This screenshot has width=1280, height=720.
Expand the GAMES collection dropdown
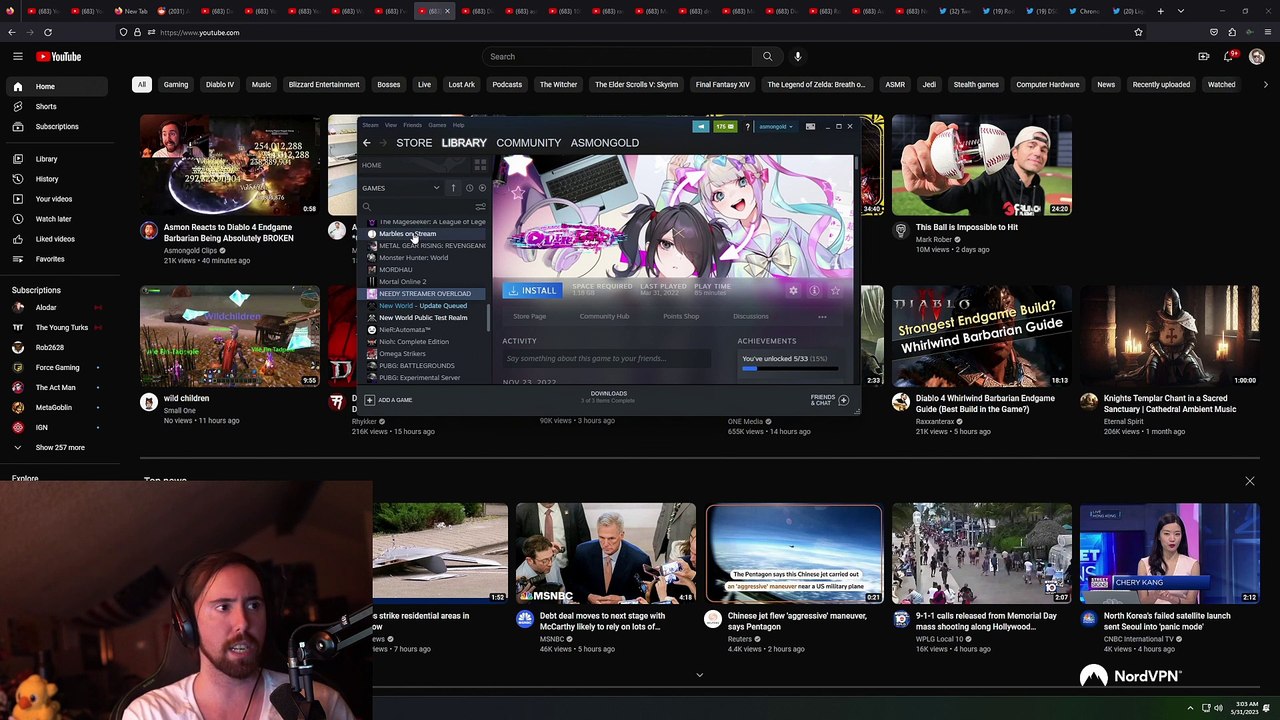[x=436, y=188]
